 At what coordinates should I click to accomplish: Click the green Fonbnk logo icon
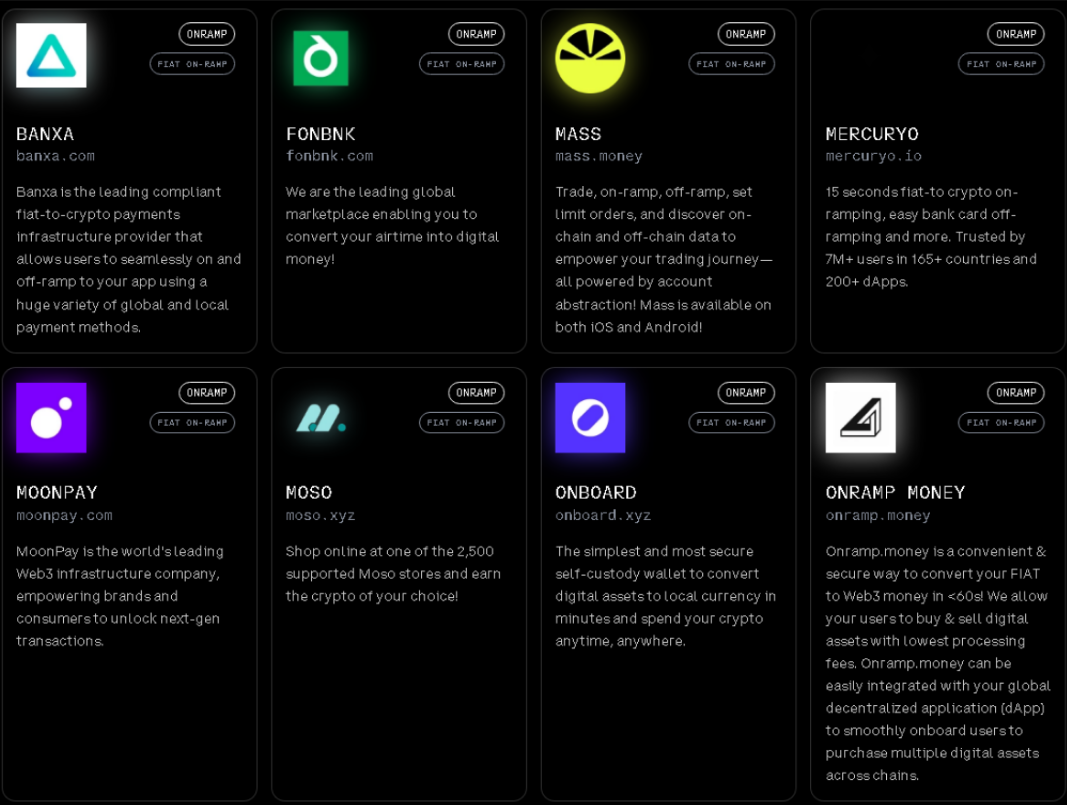(x=321, y=58)
